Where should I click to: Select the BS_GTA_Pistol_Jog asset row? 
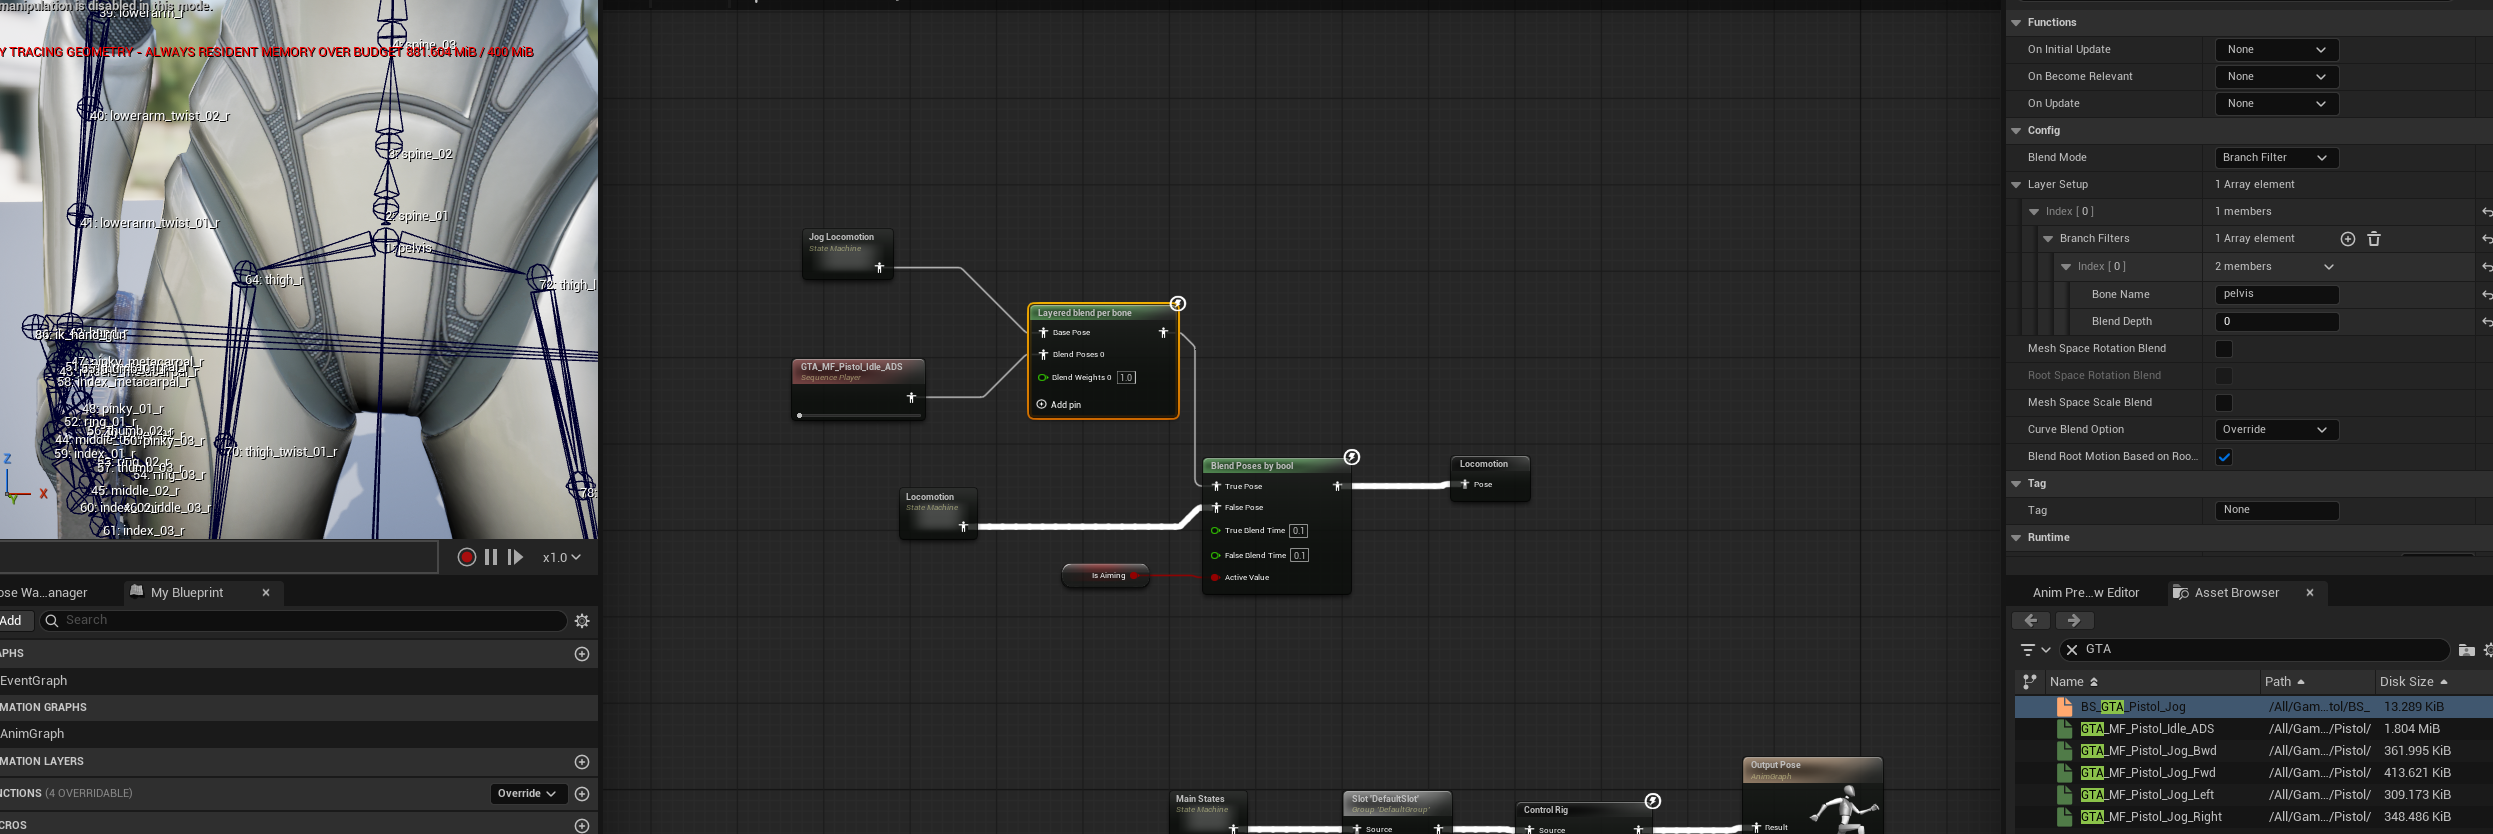pos(2254,707)
